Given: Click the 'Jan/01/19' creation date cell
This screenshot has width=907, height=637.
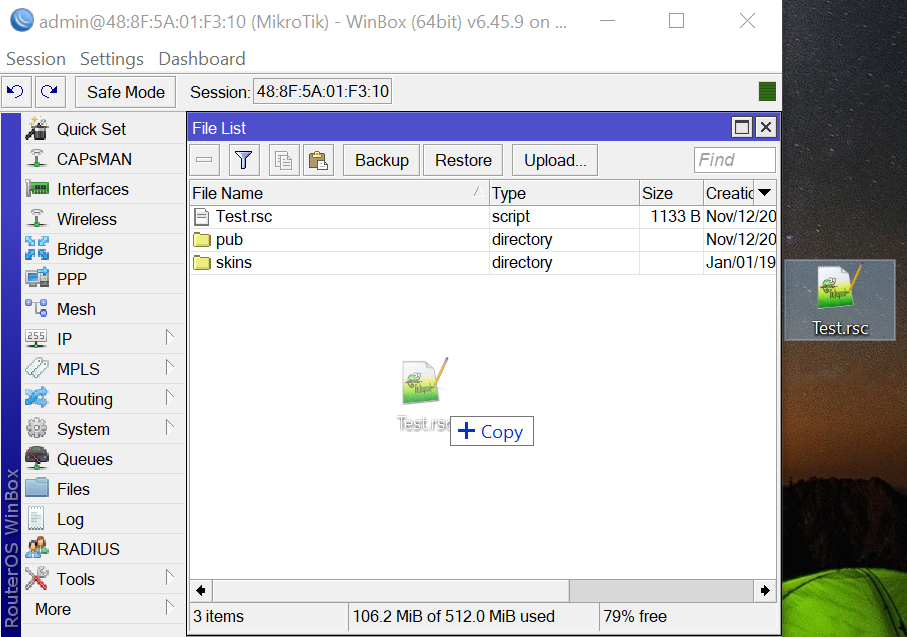Looking at the screenshot, I should pos(740,263).
